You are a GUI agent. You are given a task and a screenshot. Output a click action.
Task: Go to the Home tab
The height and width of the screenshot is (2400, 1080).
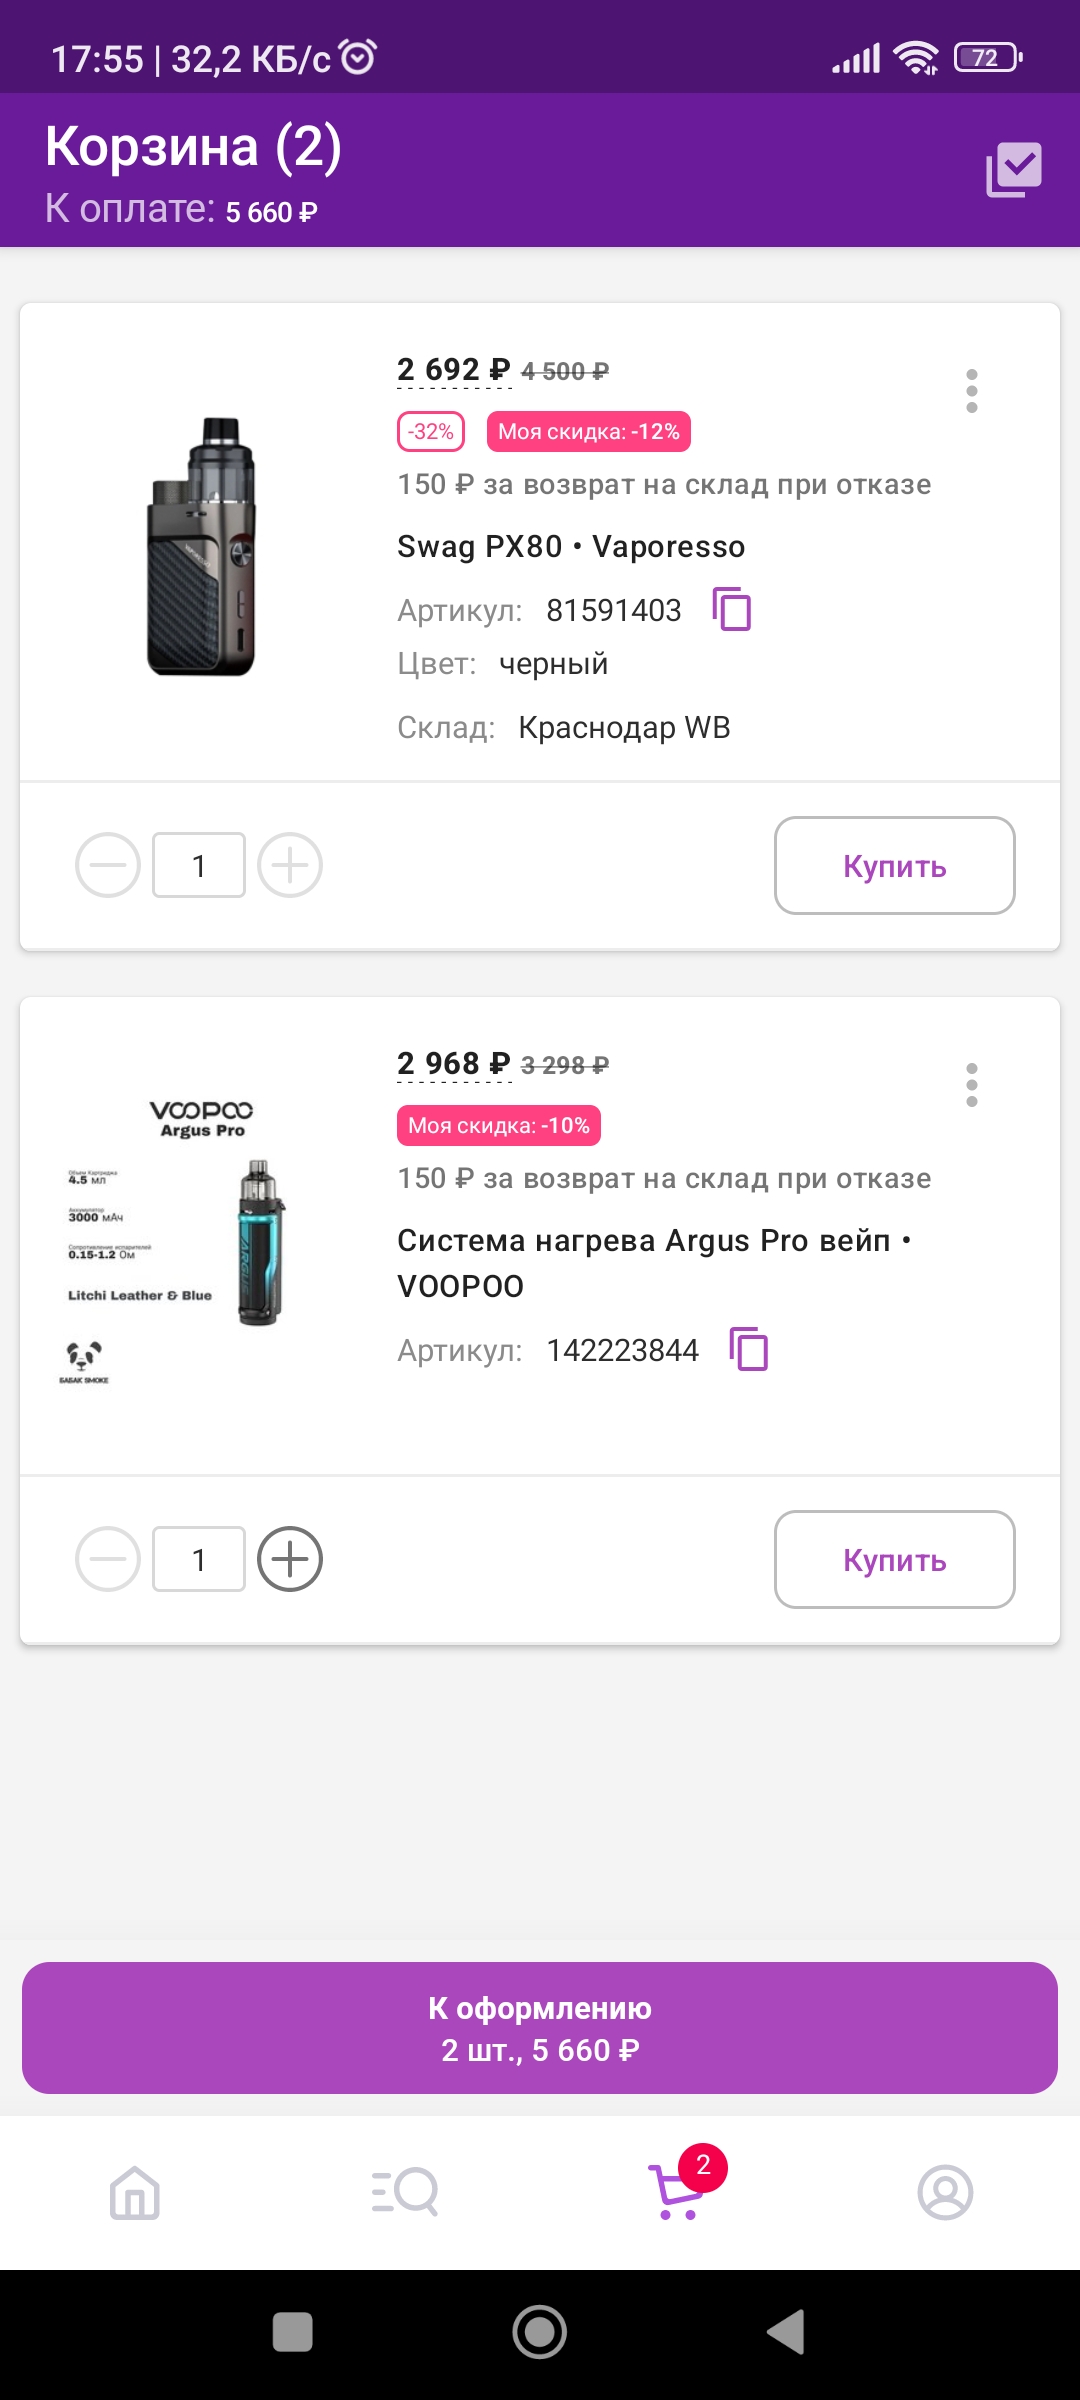coord(135,2192)
